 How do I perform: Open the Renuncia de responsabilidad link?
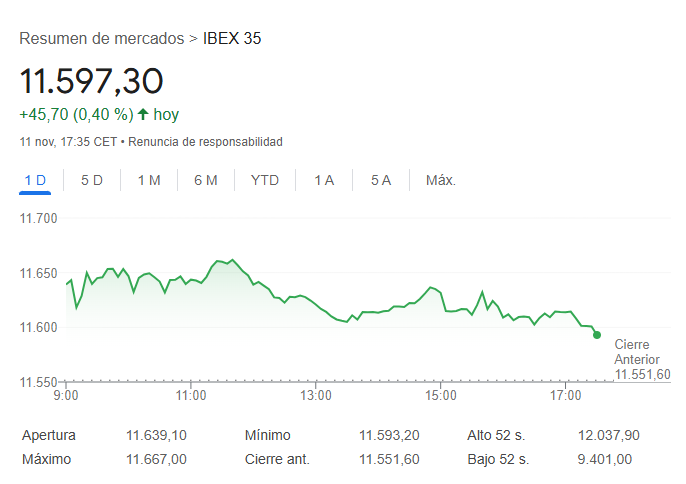click(x=205, y=142)
